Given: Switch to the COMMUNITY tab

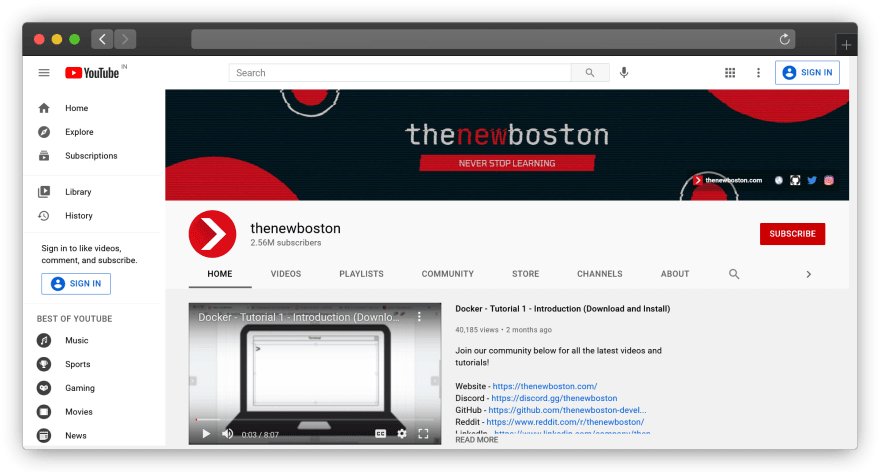Looking at the screenshot, I should click(x=447, y=274).
